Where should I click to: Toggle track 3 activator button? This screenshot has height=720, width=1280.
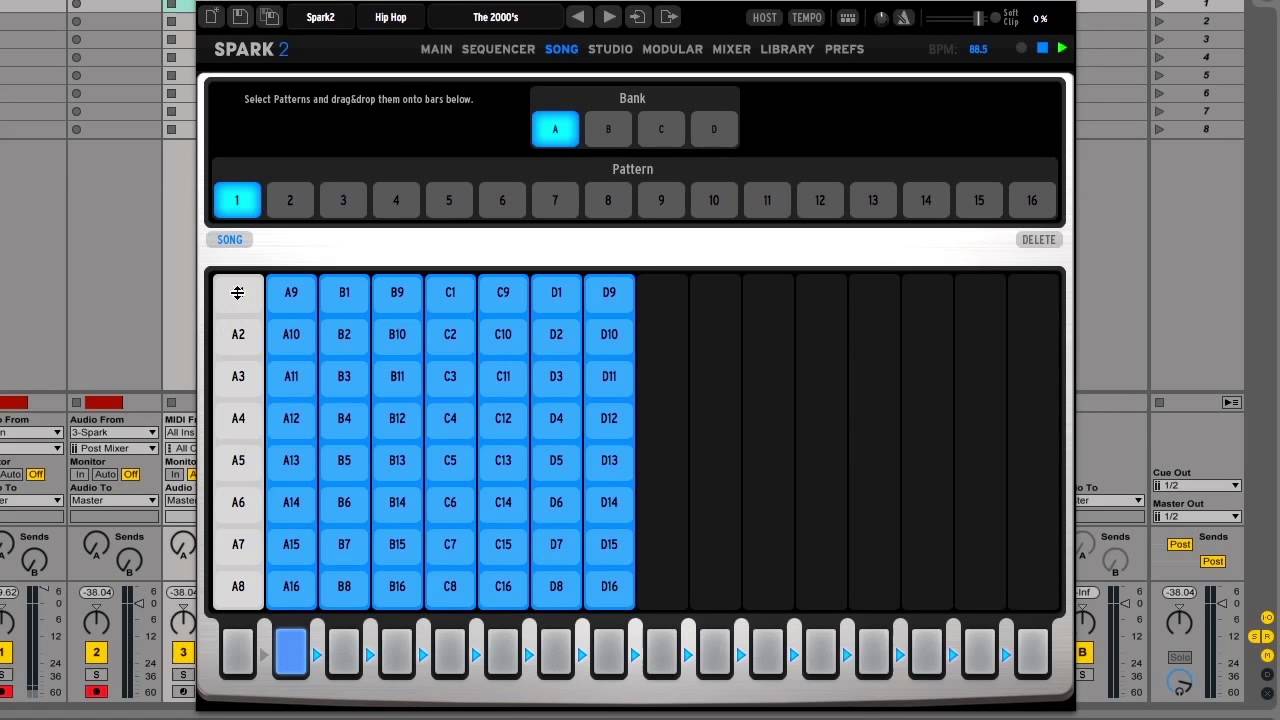tap(183, 653)
